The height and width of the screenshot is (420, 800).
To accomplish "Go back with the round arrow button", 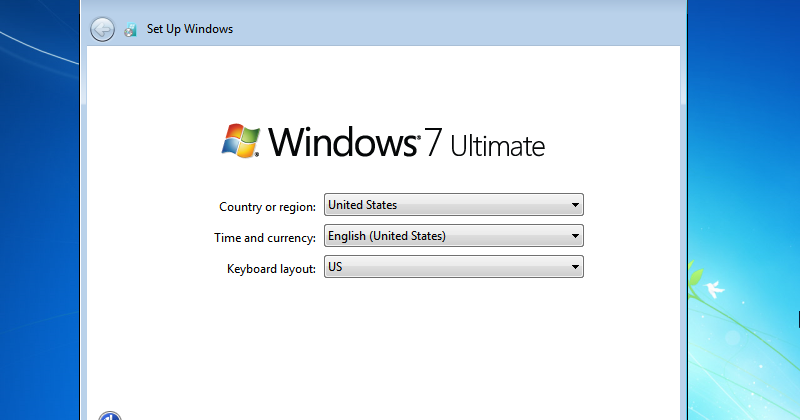I will coord(103,29).
